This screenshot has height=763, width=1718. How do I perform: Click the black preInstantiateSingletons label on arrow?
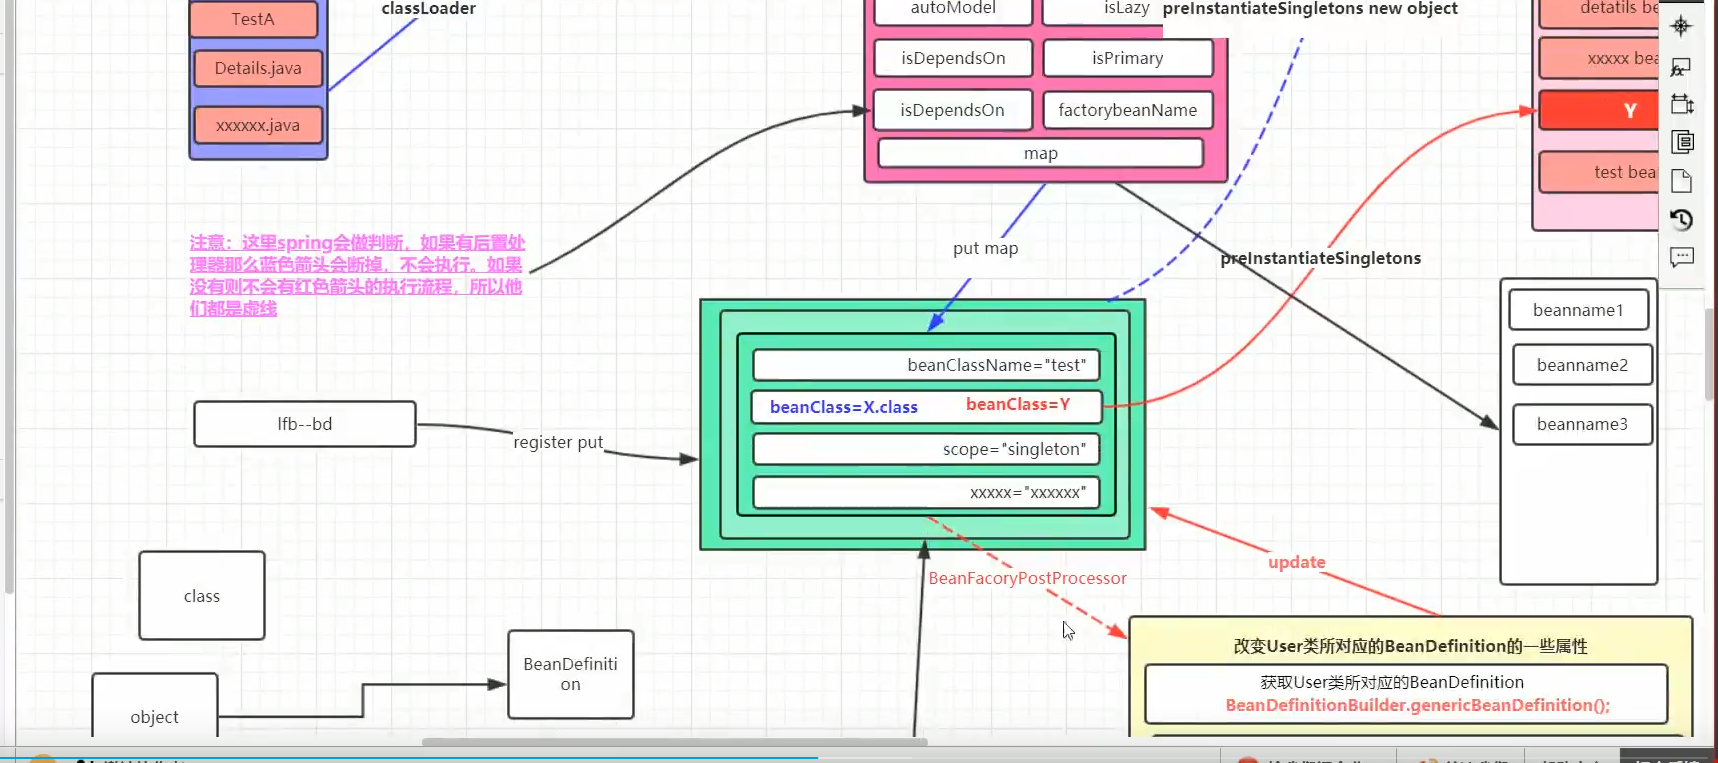click(x=1320, y=258)
